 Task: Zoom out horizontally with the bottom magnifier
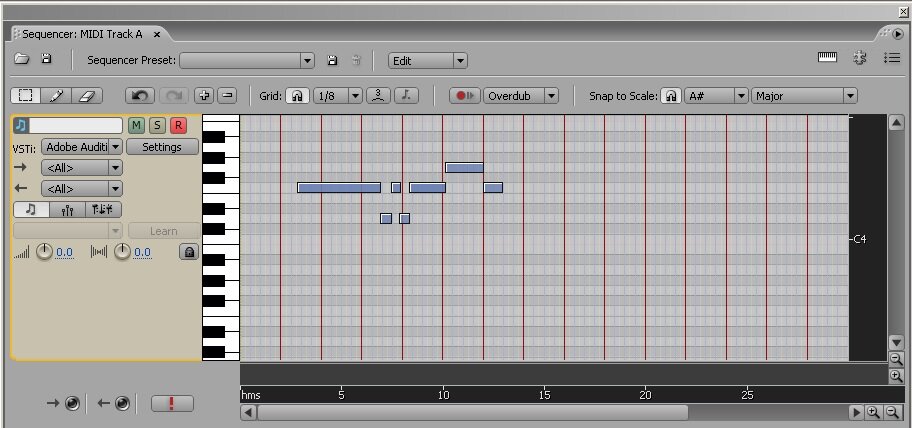pyautogui.click(x=893, y=412)
